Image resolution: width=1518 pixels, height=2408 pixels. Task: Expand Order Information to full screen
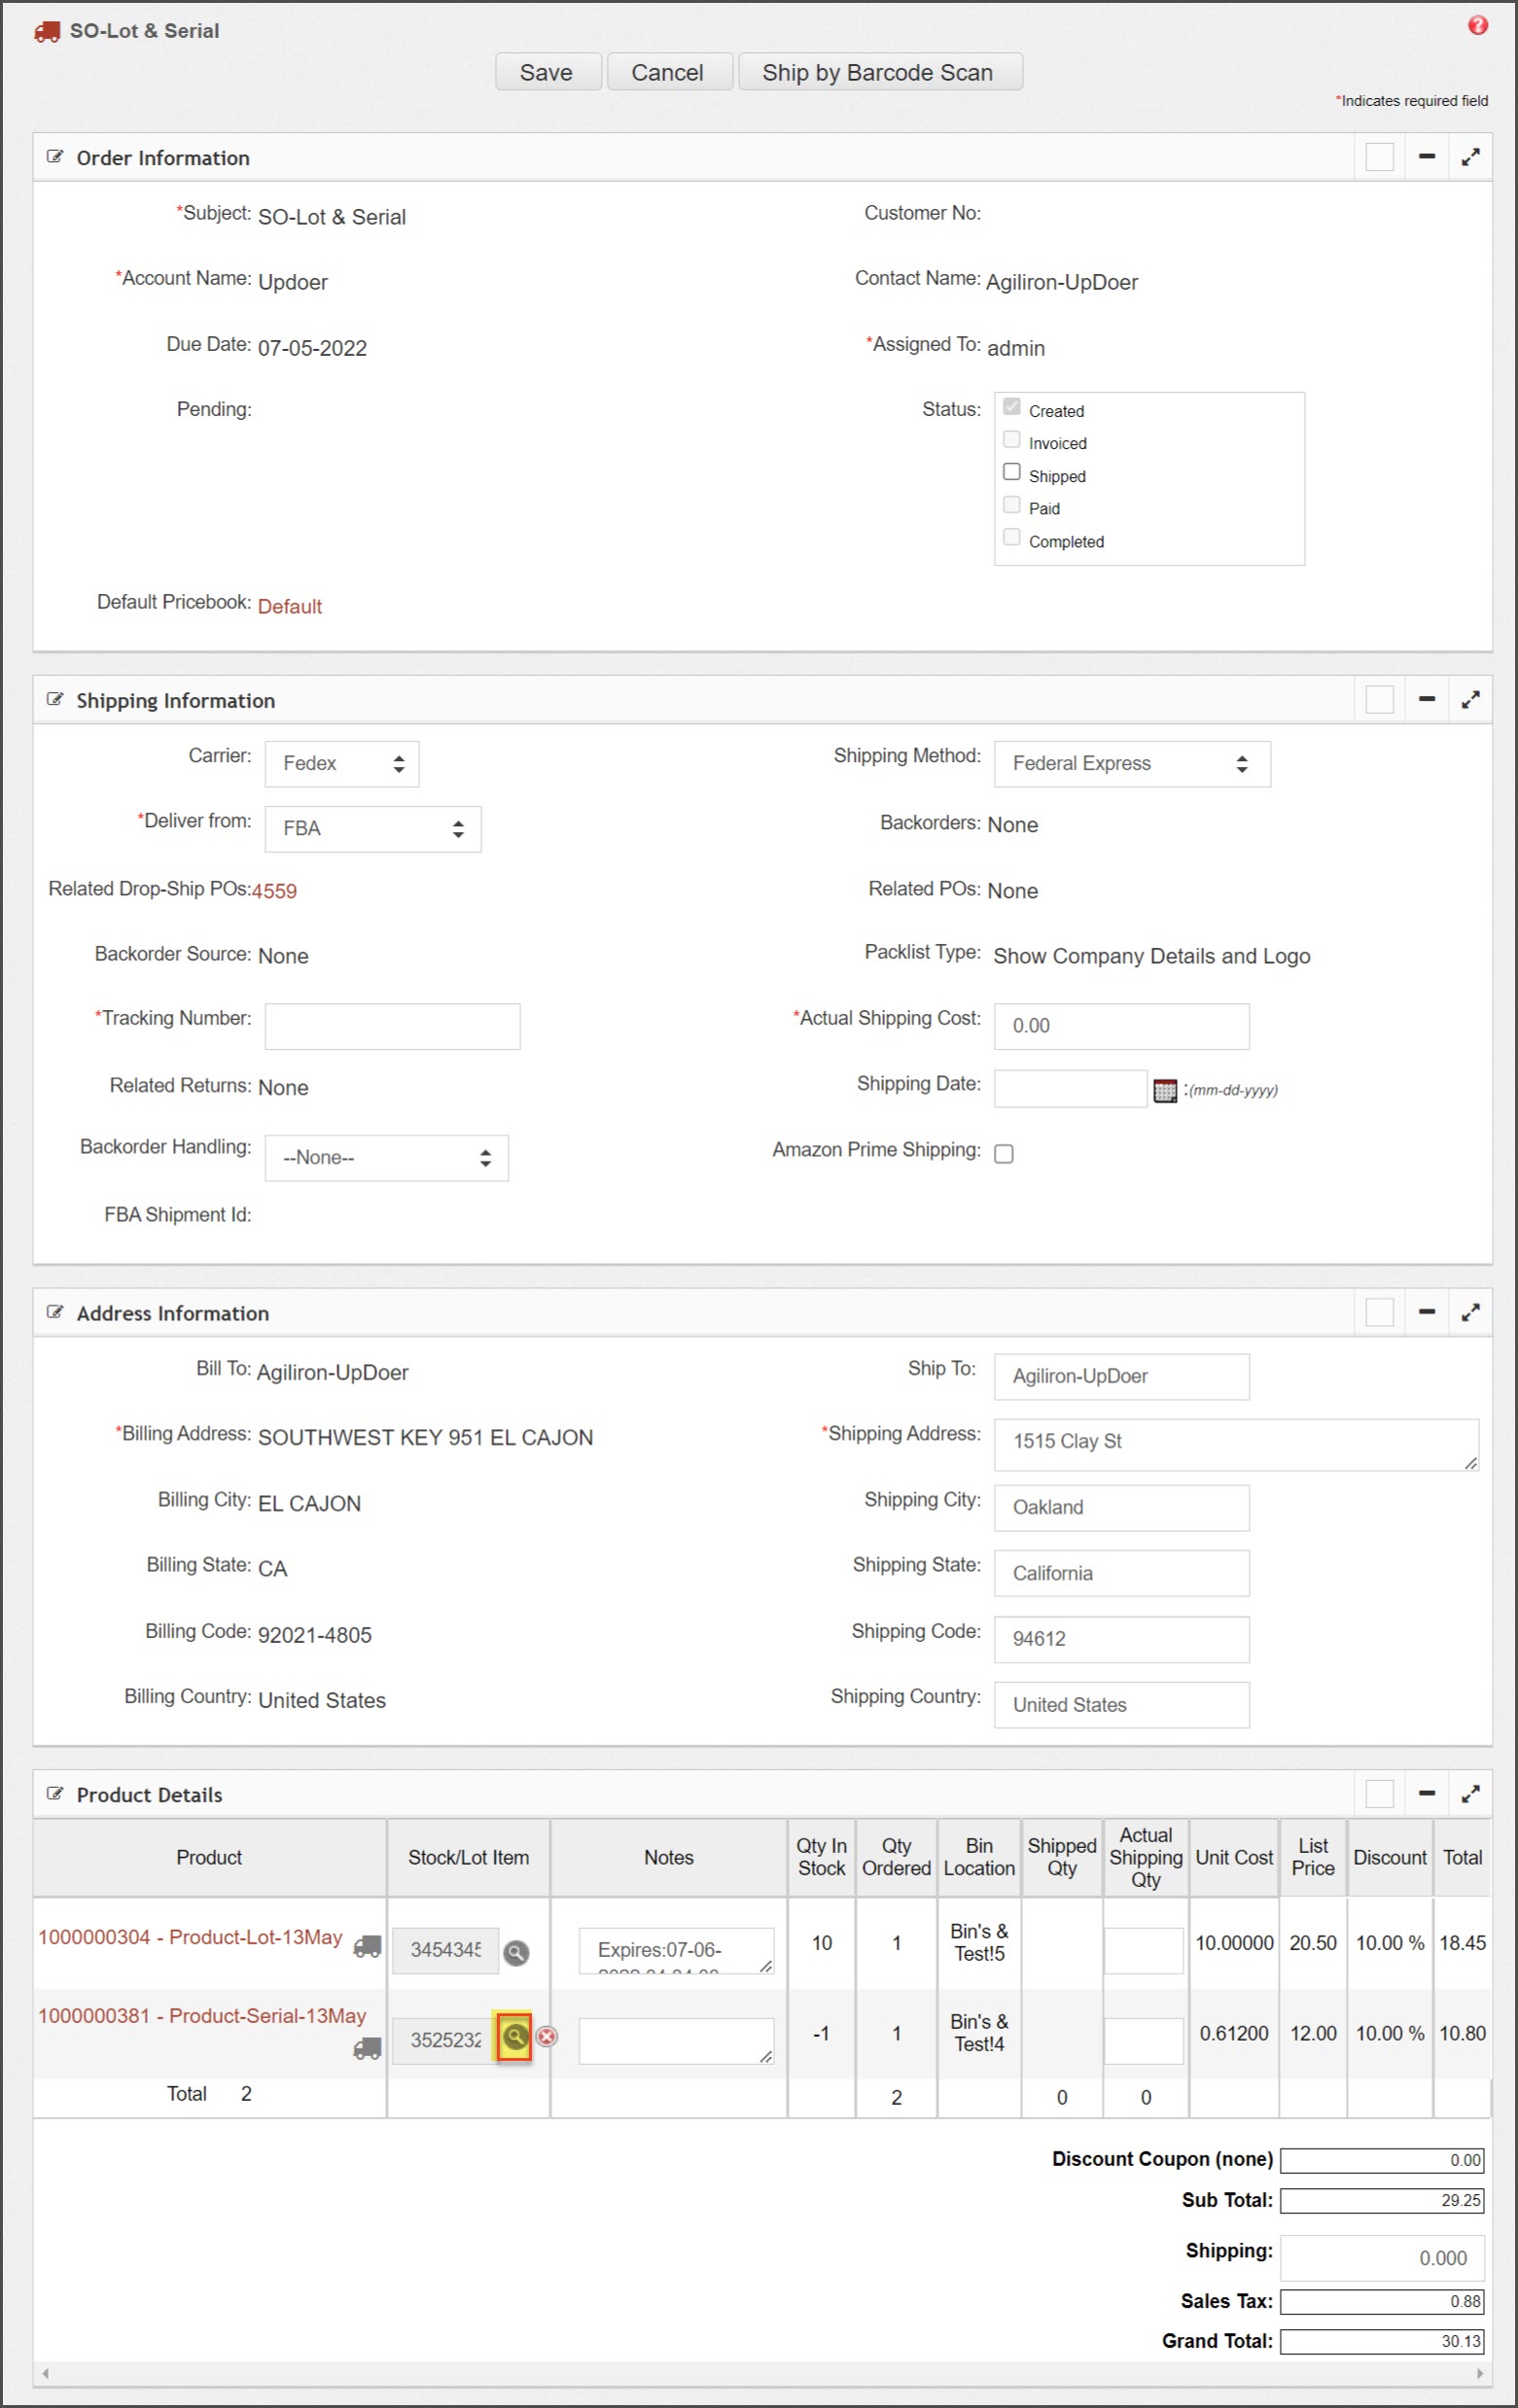(1470, 157)
